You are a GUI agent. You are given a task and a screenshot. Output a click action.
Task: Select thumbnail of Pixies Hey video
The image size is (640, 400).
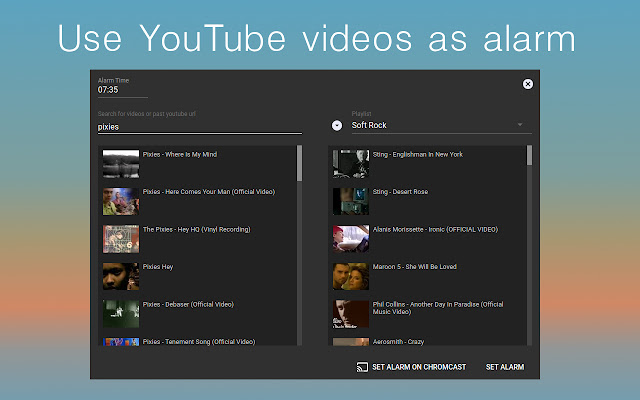(121, 276)
